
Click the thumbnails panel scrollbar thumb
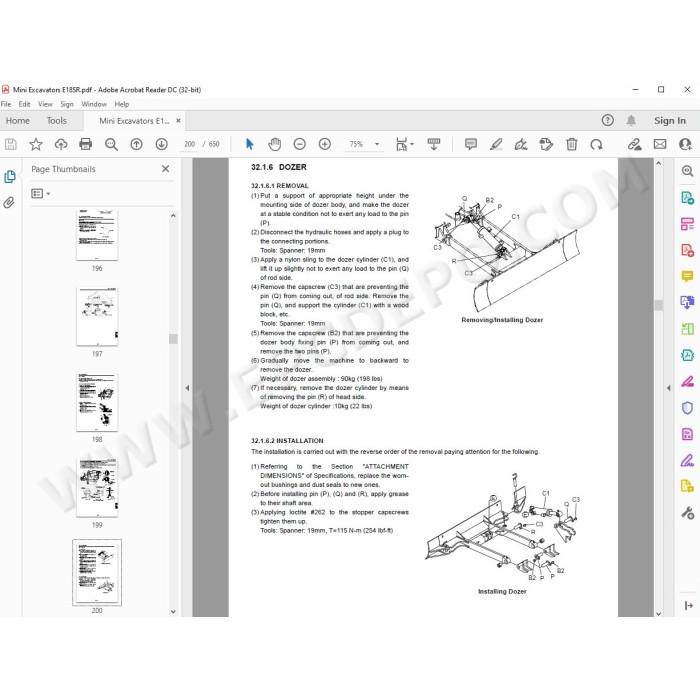point(173,339)
